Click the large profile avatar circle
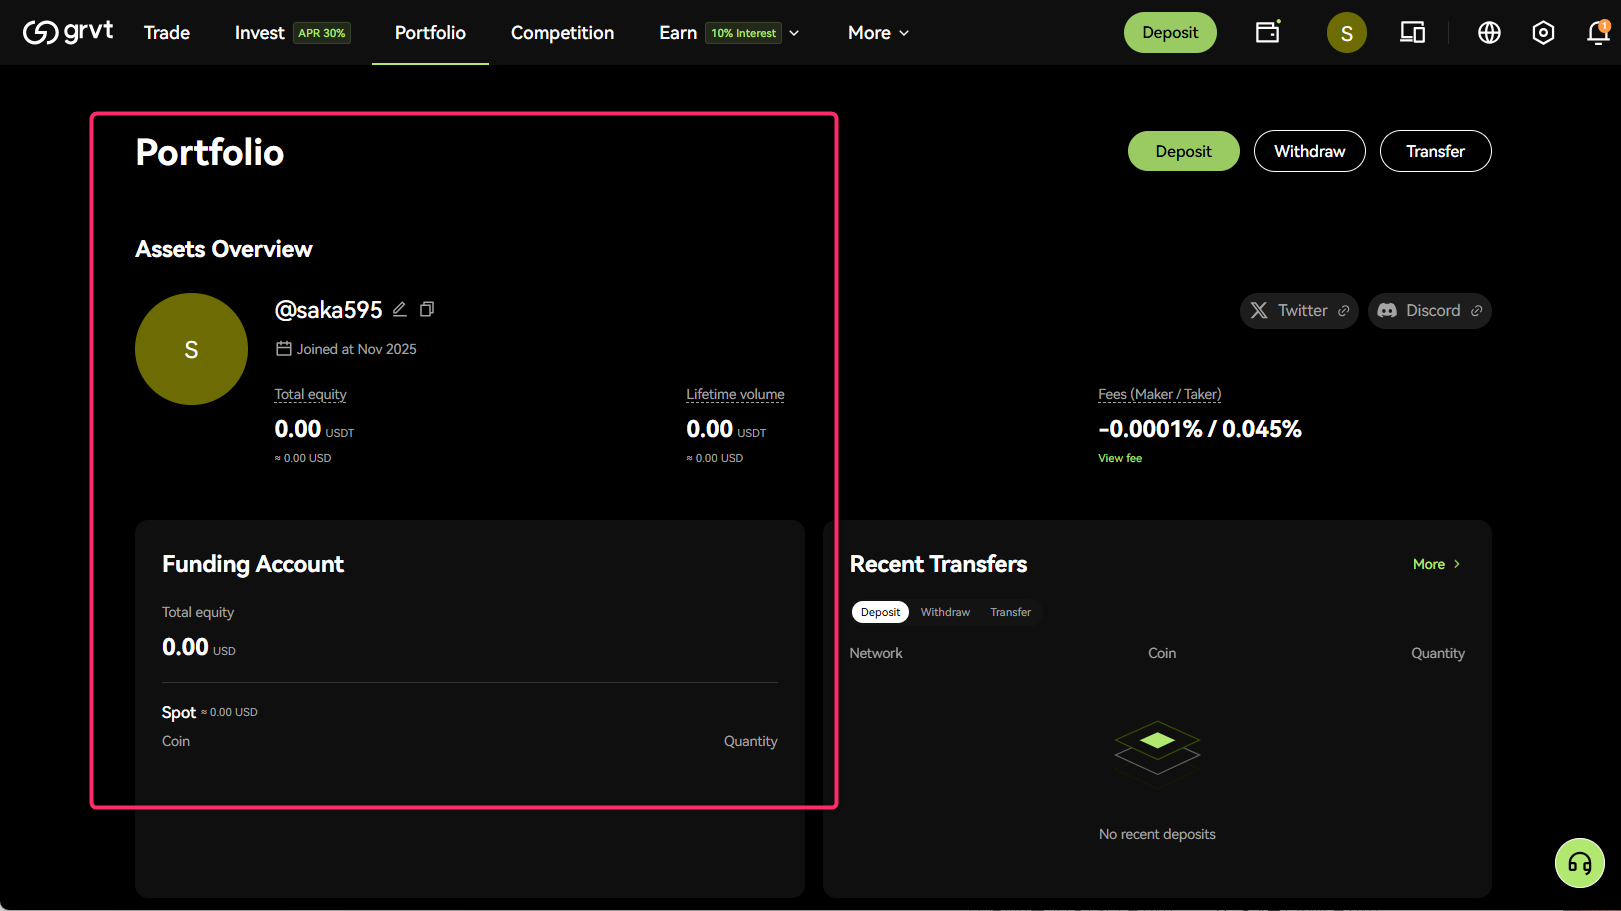Viewport: 1621px width, 911px height. pos(191,349)
